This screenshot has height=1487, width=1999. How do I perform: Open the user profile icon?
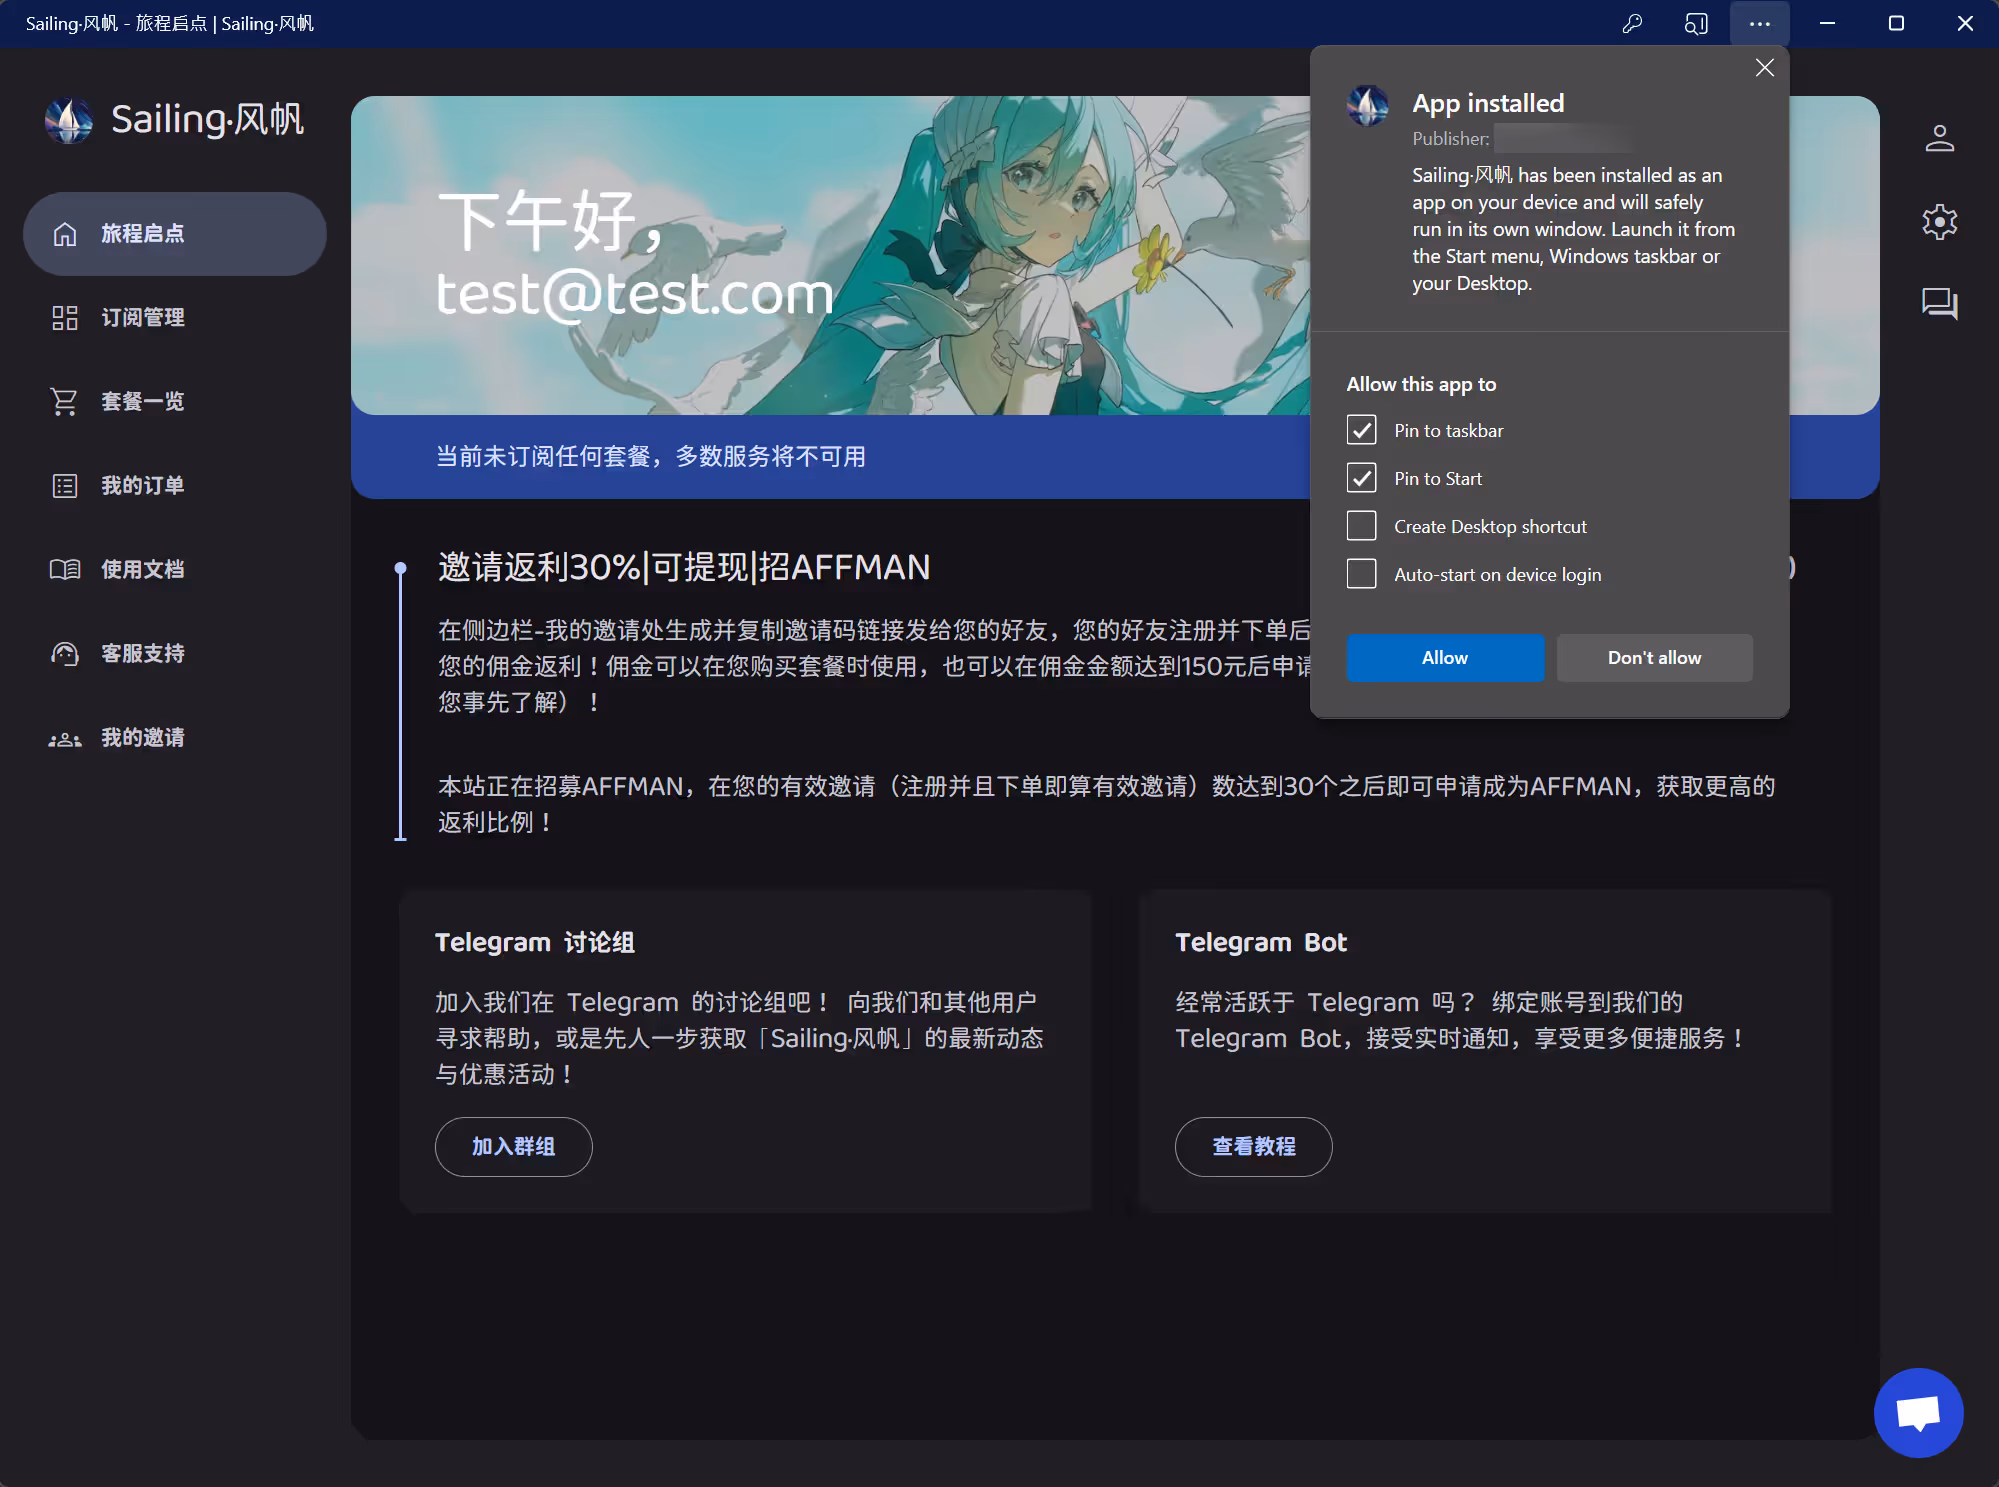(x=1940, y=138)
